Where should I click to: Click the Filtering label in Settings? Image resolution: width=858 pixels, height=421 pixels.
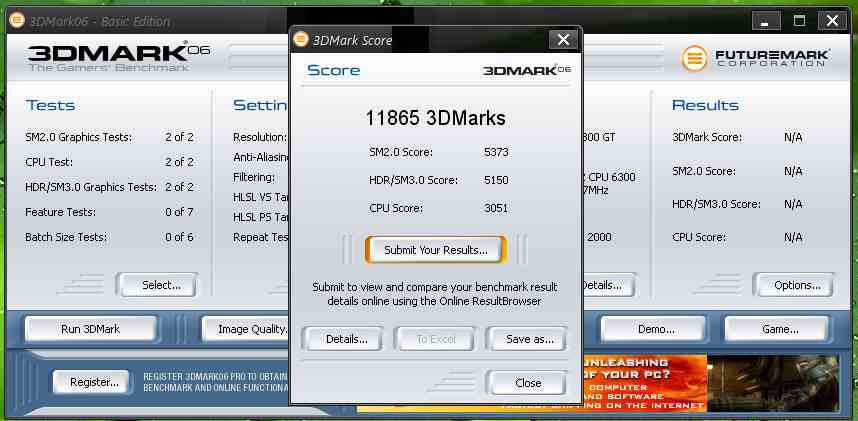click(x=254, y=177)
